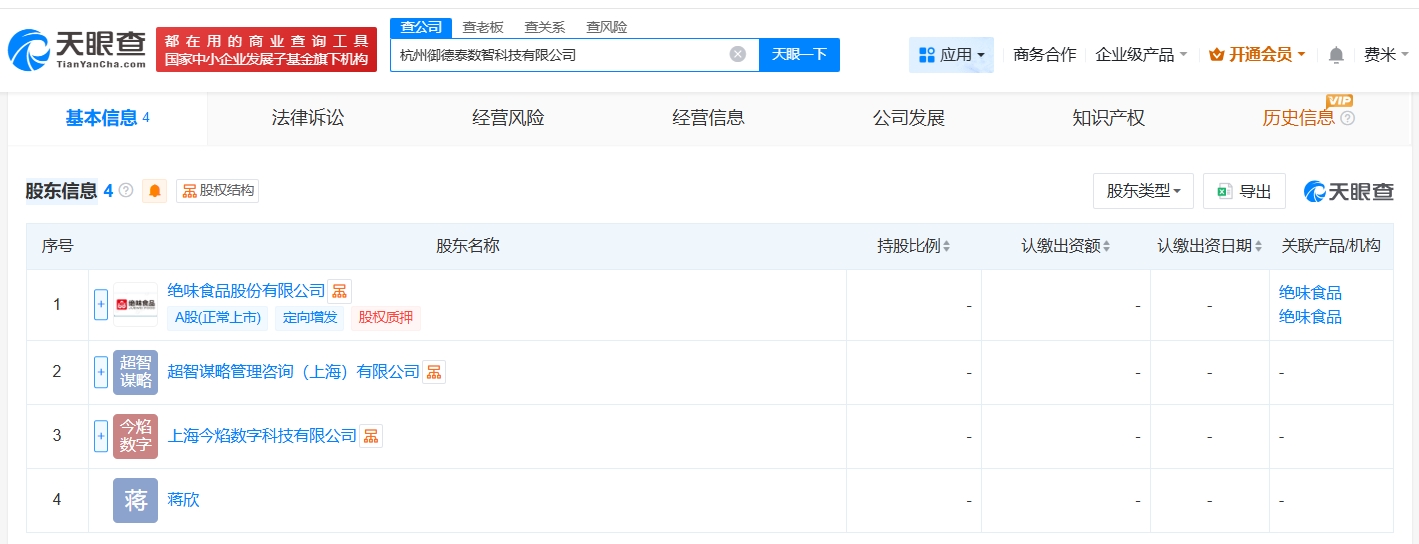Select the 经营信息 tab
The width and height of the screenshot is (1419, 544).
[708, 118]
